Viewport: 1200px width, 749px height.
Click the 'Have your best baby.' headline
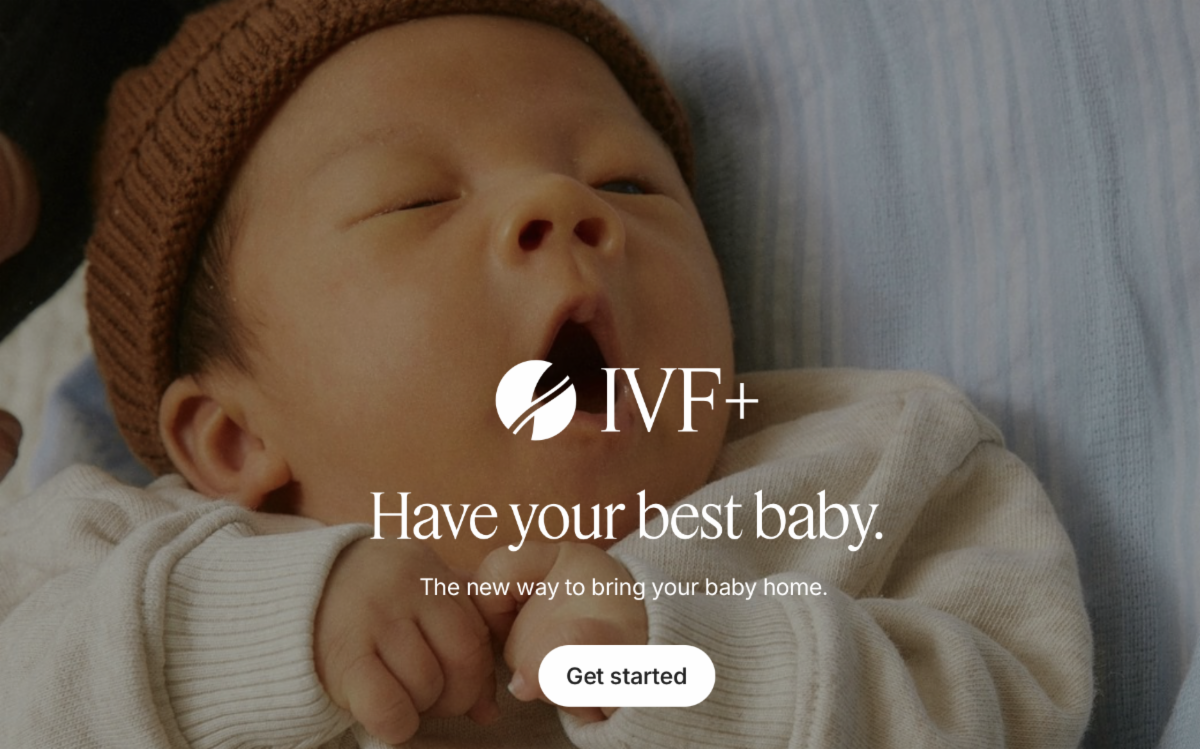(626, 518)
